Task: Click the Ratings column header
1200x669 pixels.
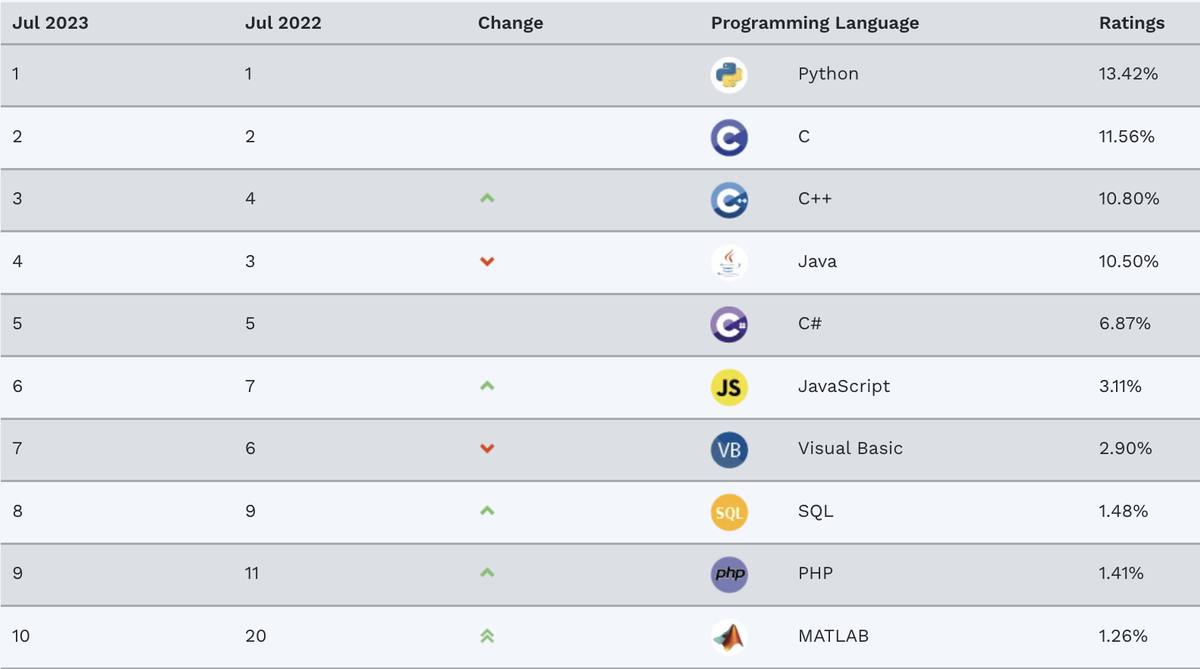Action: 1131,23
